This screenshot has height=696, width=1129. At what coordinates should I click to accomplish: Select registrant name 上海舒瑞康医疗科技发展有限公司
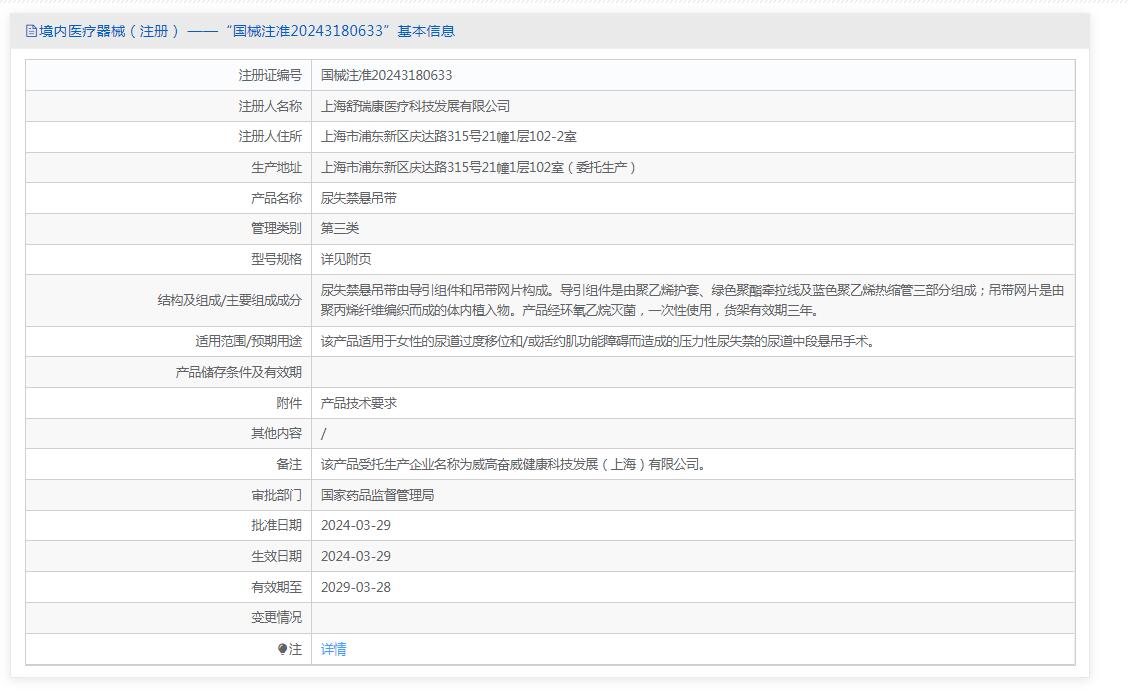415,107
